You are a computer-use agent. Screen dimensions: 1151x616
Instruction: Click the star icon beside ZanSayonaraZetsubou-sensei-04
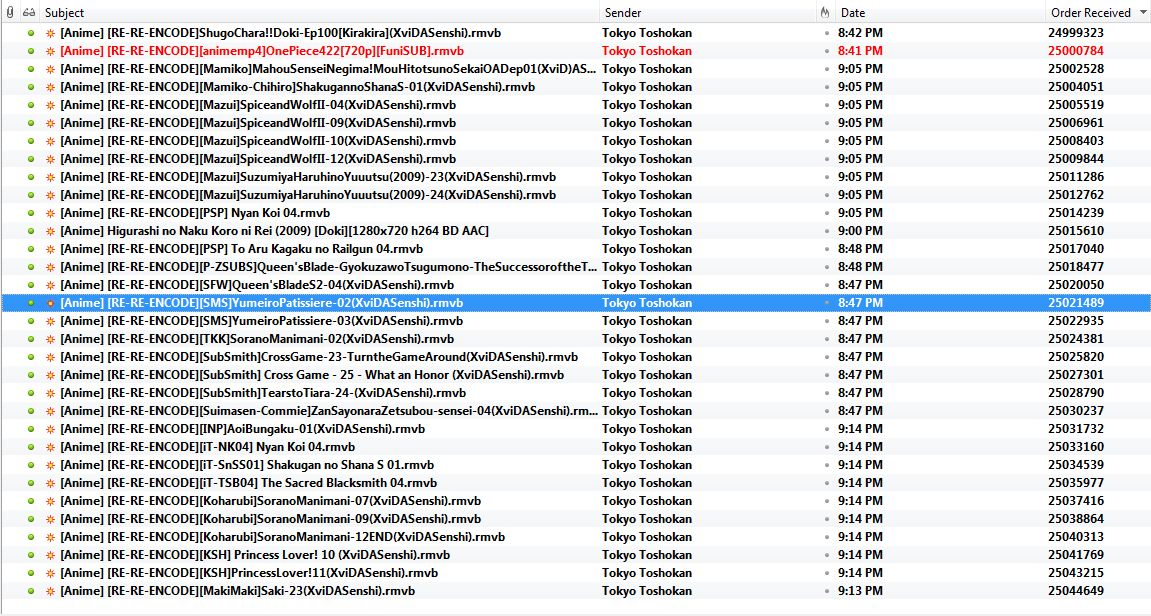[x=51, y=411]
